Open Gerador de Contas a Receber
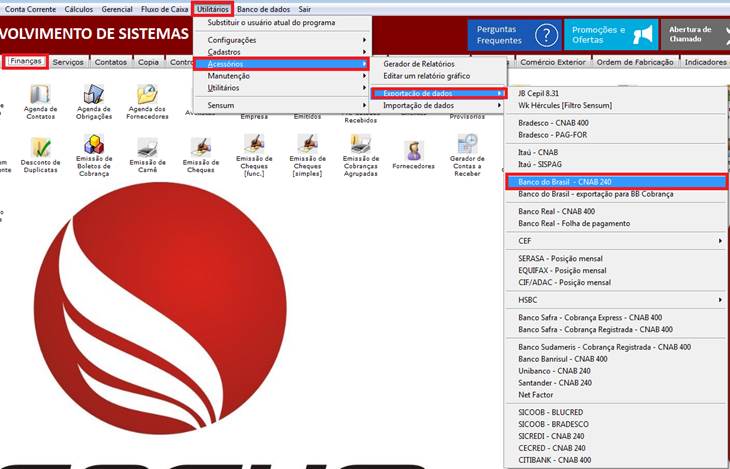The image size is (730, 469). pos(467,144)
